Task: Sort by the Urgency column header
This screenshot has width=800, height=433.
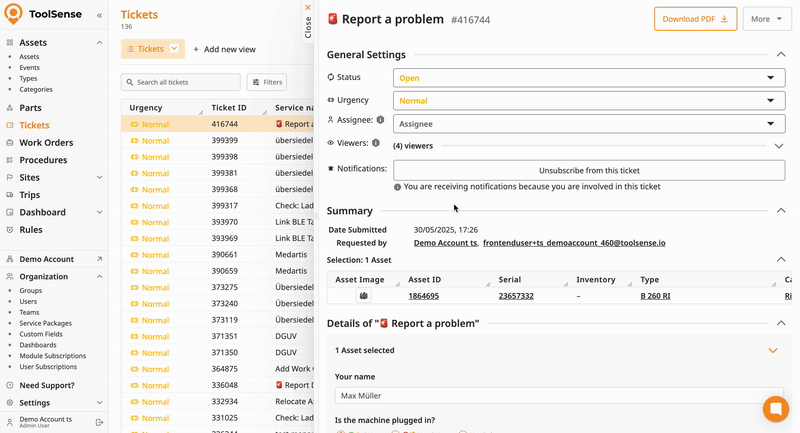Action: (x=145, y=108)
